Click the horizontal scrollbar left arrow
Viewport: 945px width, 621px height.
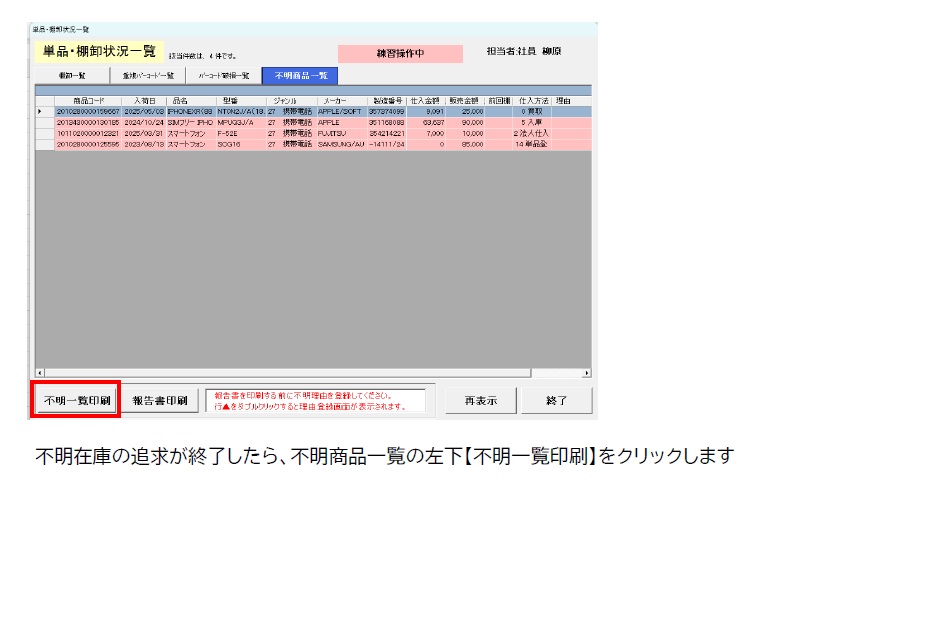pyautogui.click(x=41, y=373)
